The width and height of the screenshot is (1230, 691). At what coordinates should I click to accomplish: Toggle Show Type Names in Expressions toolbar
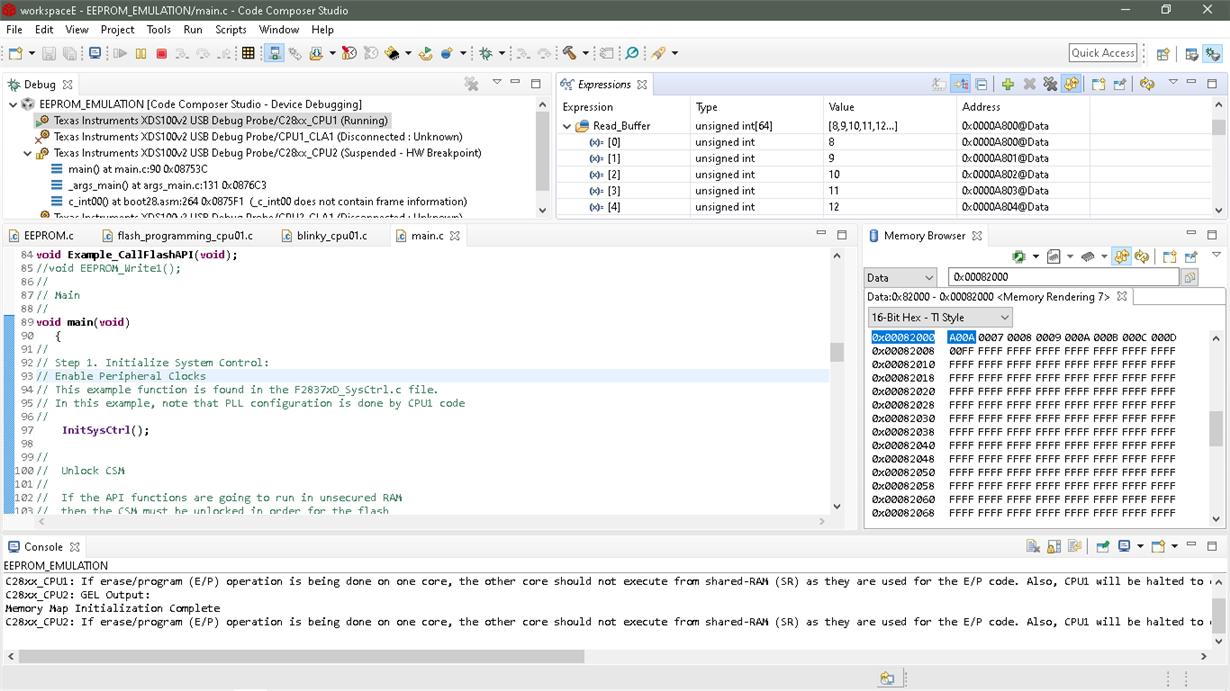[938, 84]
